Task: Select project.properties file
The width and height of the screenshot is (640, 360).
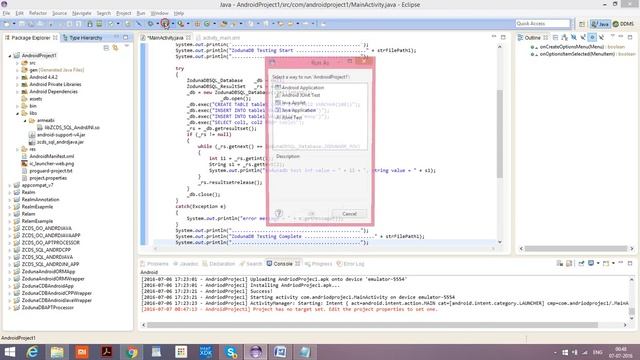Action: pos(48,178)
